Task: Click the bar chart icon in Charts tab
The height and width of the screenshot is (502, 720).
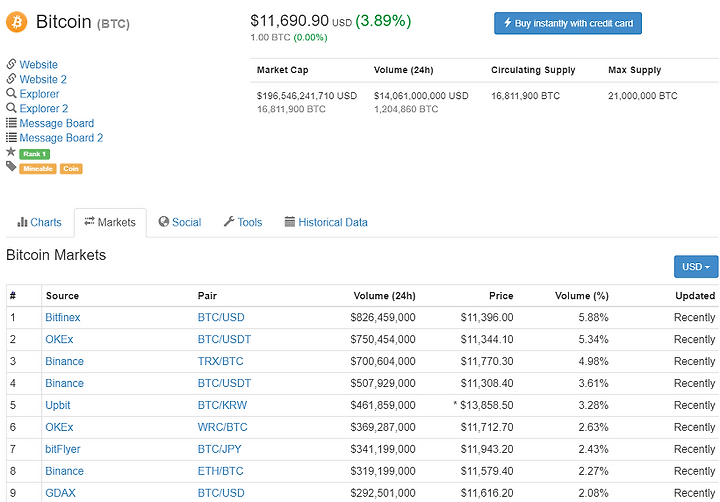Action: (22, 222)
